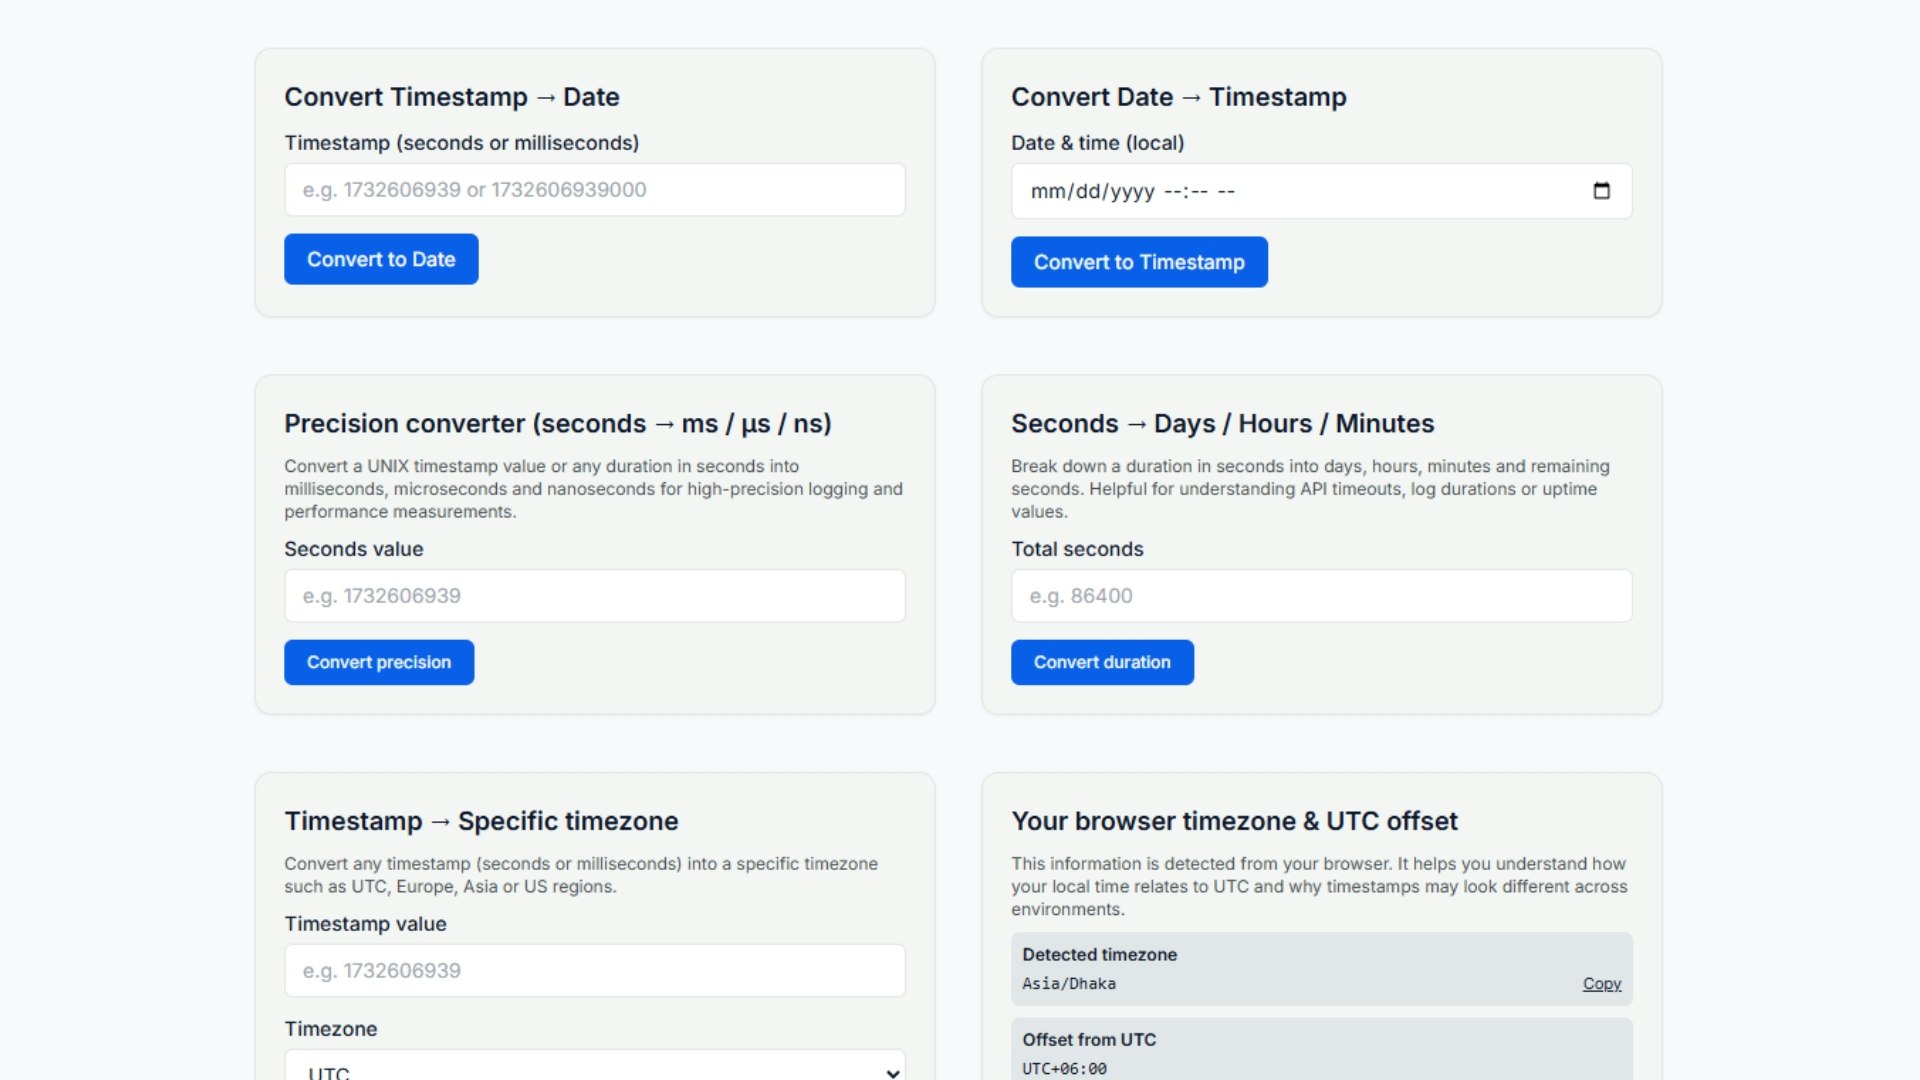Click the Timestamp value field under Specific timezone
Viewport: 1920px width, 1080px height.
coord(594,970)
